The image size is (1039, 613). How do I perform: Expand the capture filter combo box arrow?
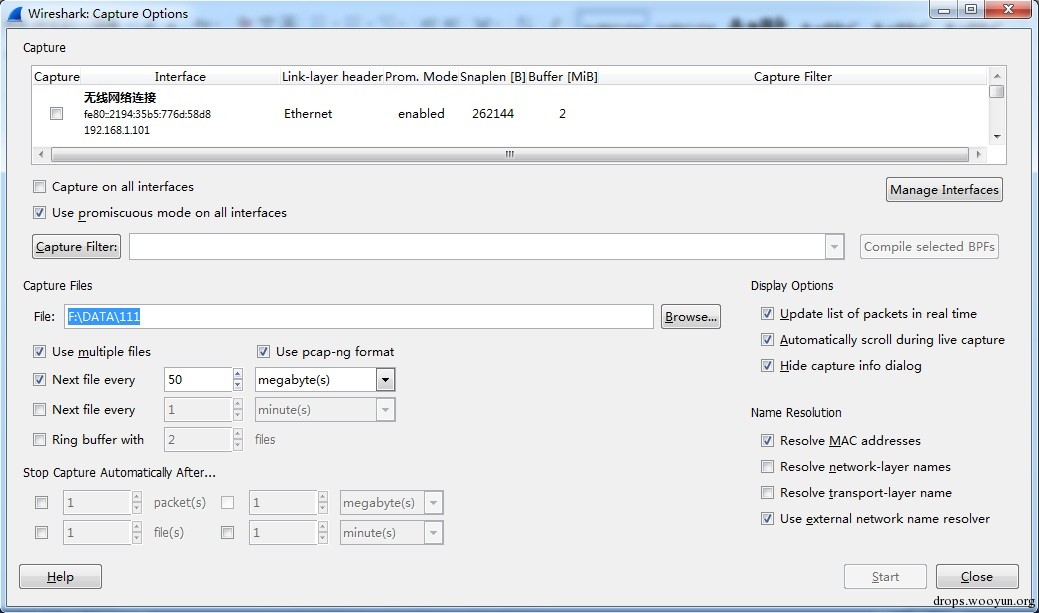coord(834,247)
